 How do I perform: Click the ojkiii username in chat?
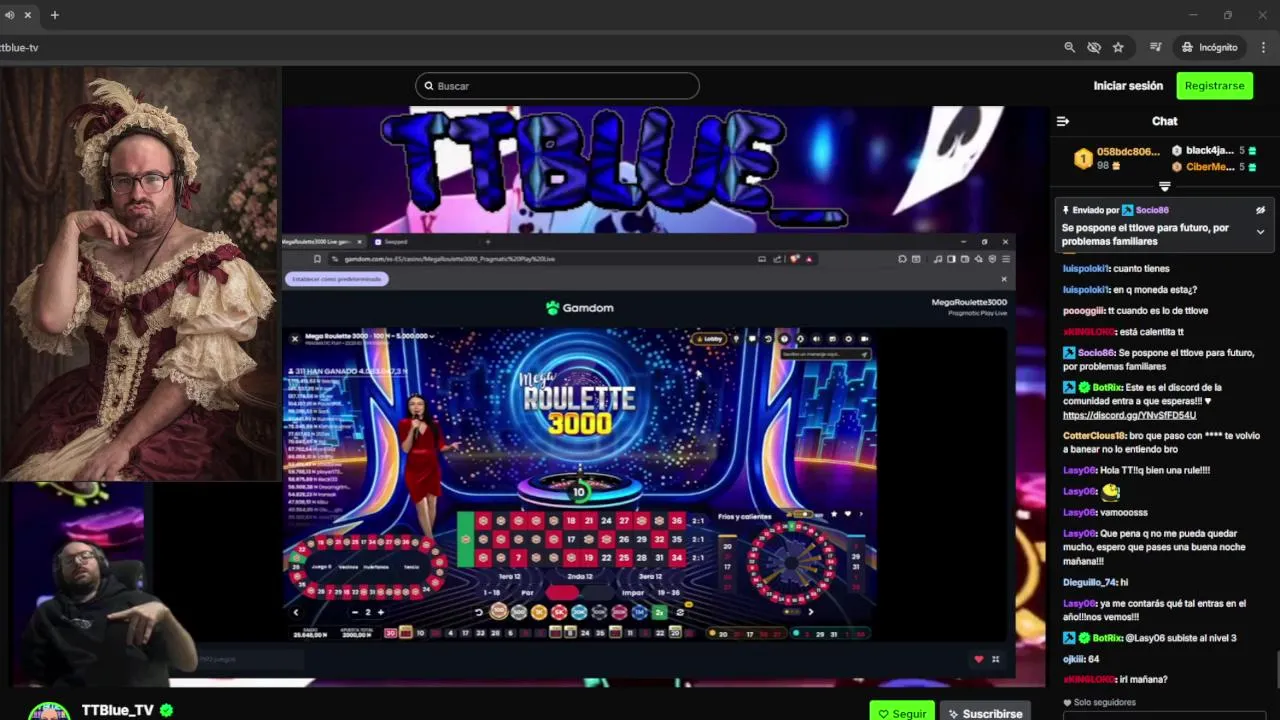coord(1073,659)
